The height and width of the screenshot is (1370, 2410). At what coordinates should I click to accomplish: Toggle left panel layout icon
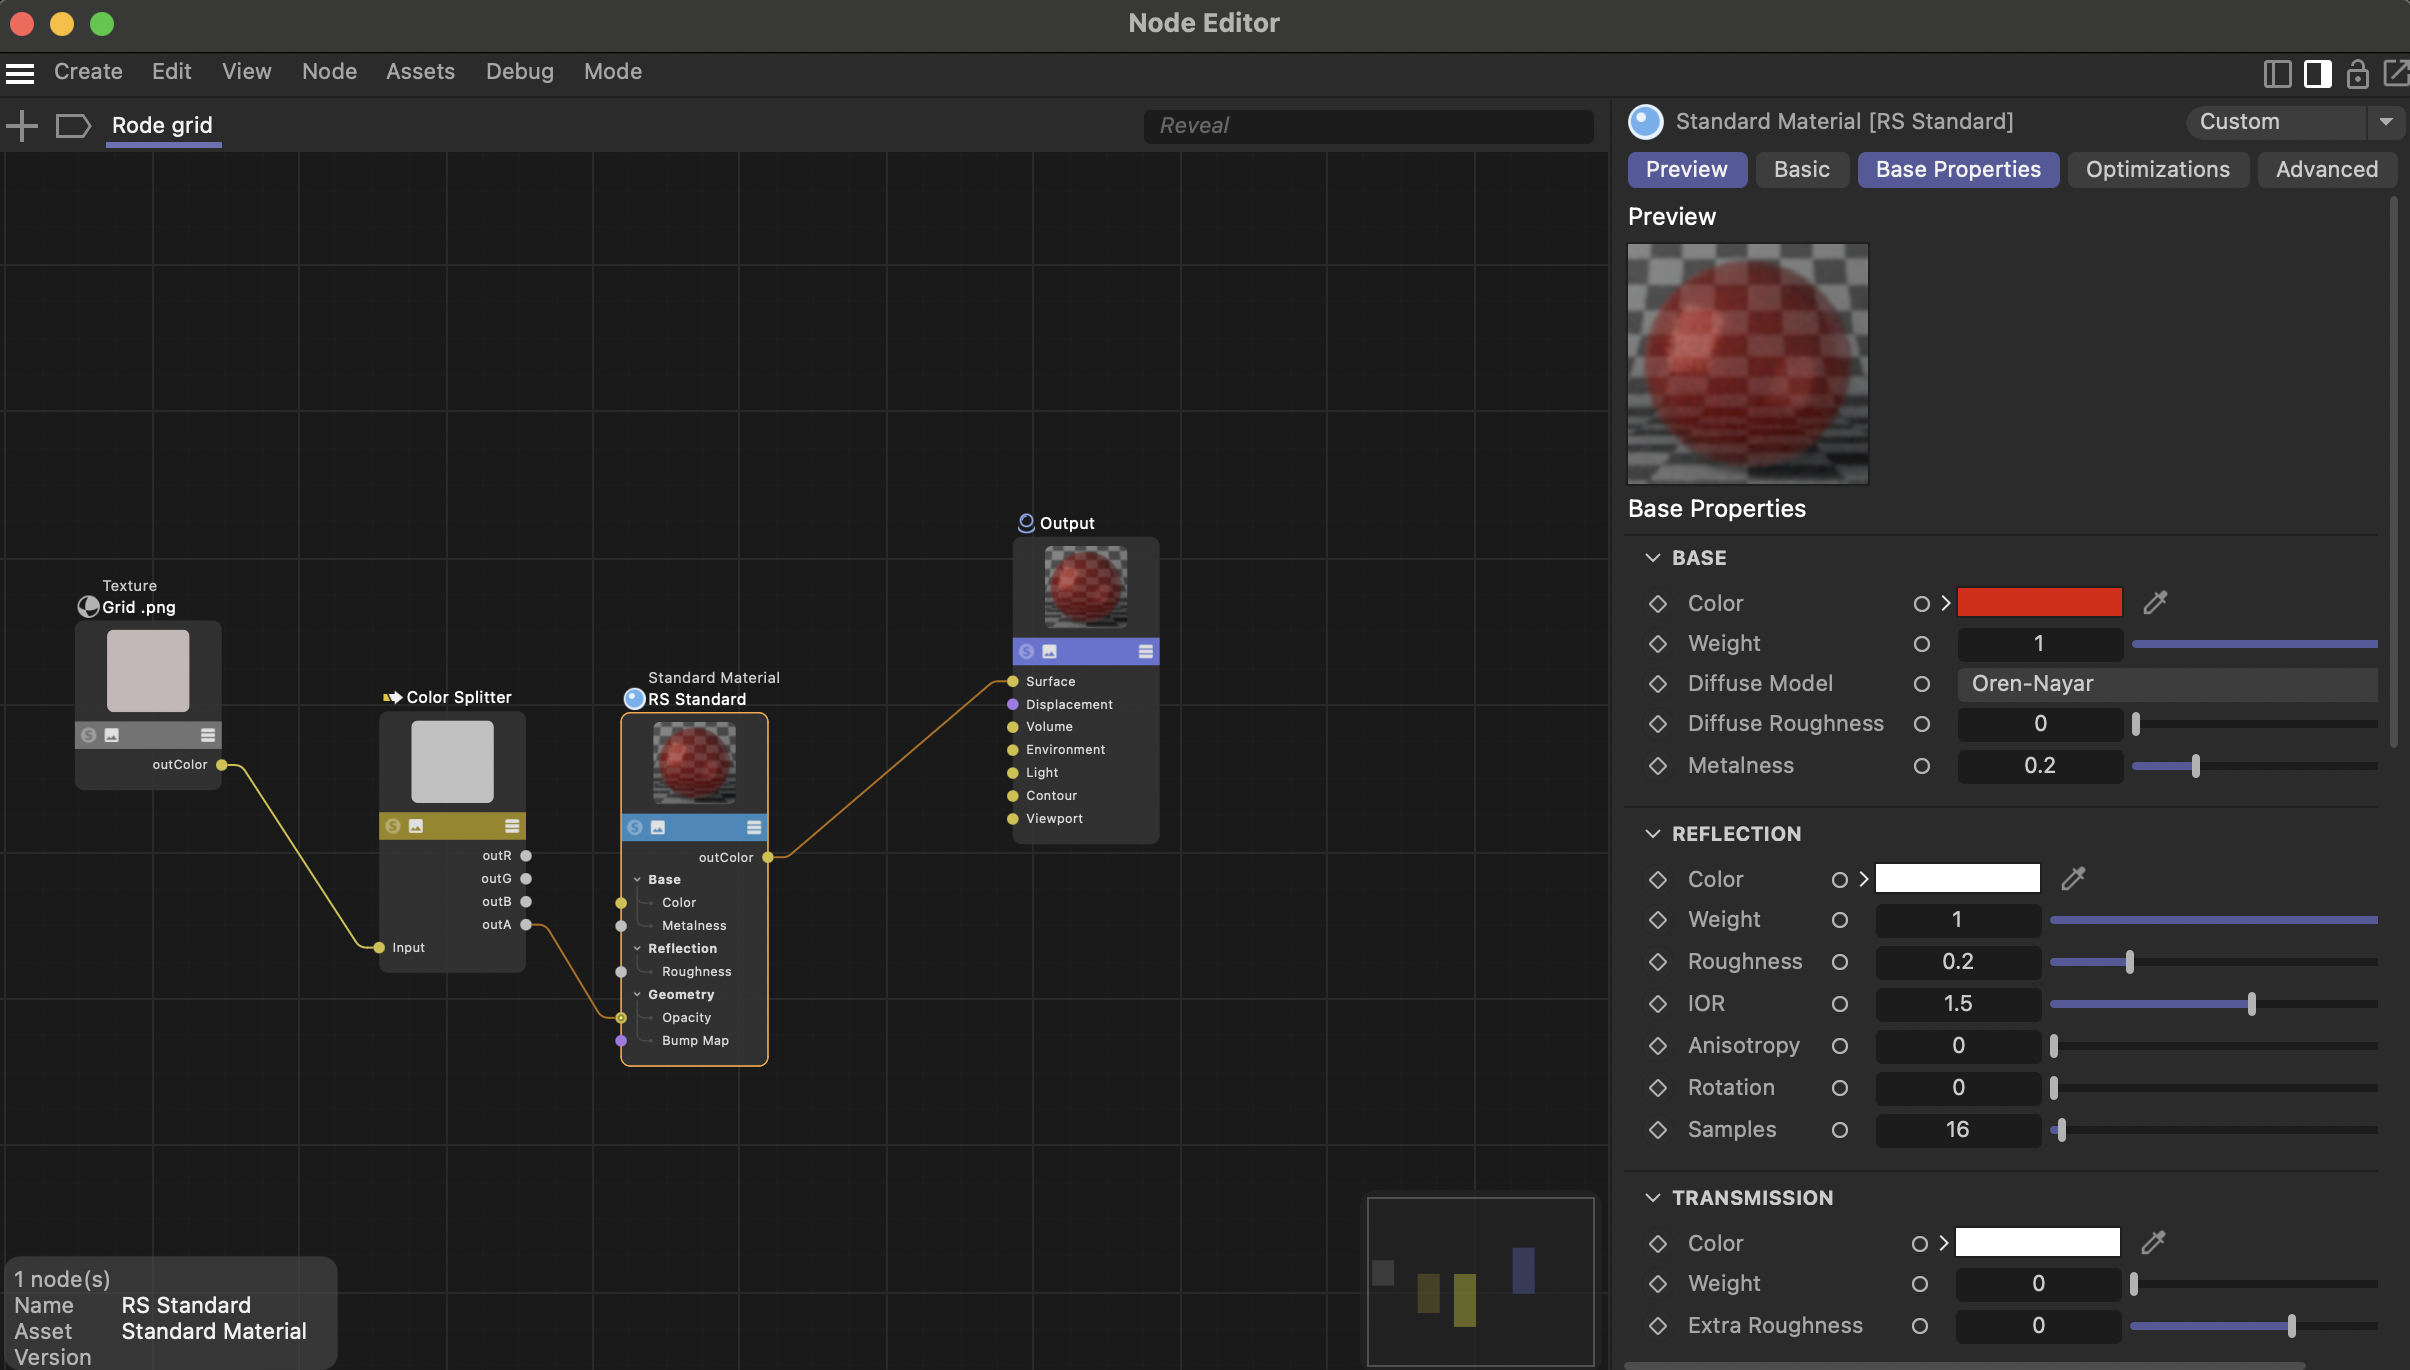click(x=2277, y=73)
